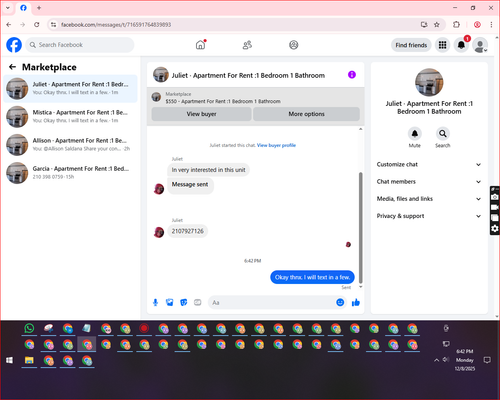Viewport: 500px width, 400px height.
Task: Open the Allison apartment conversation
Action: pos(70,145)
